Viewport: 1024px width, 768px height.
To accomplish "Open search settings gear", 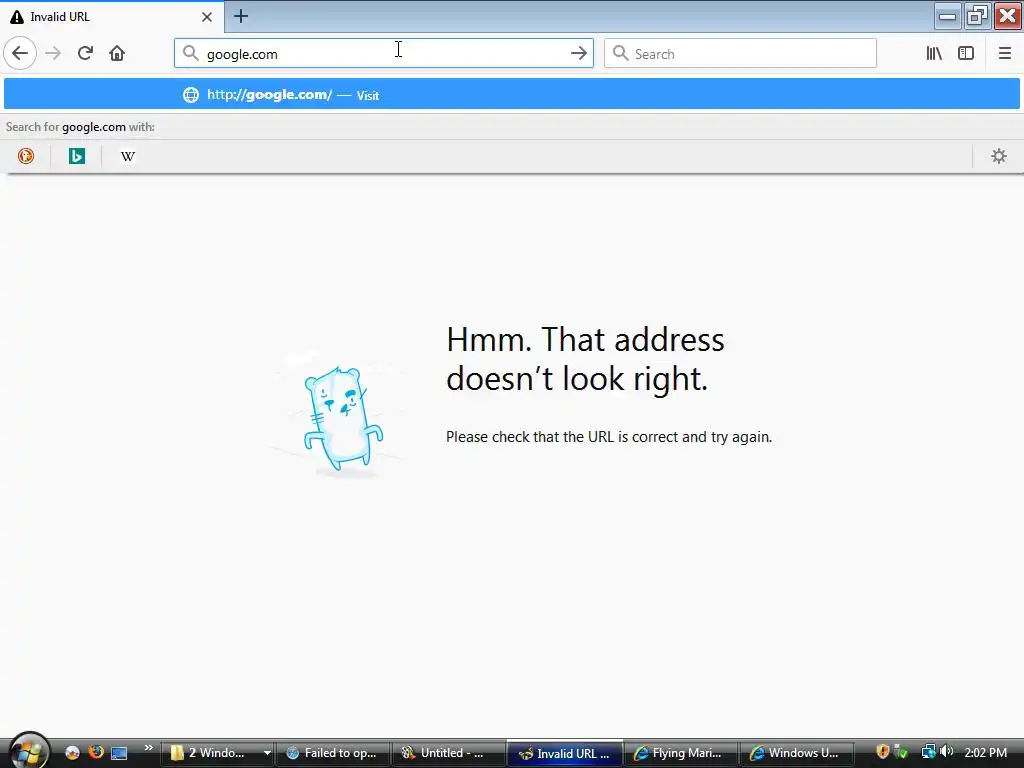I will (999, 156).
